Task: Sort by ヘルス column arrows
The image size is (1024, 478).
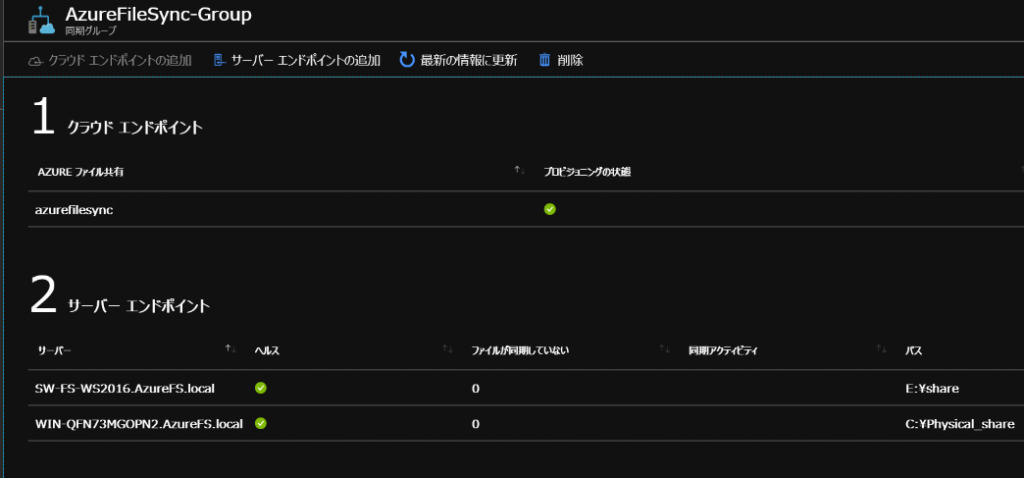Action: click(447, 349)
